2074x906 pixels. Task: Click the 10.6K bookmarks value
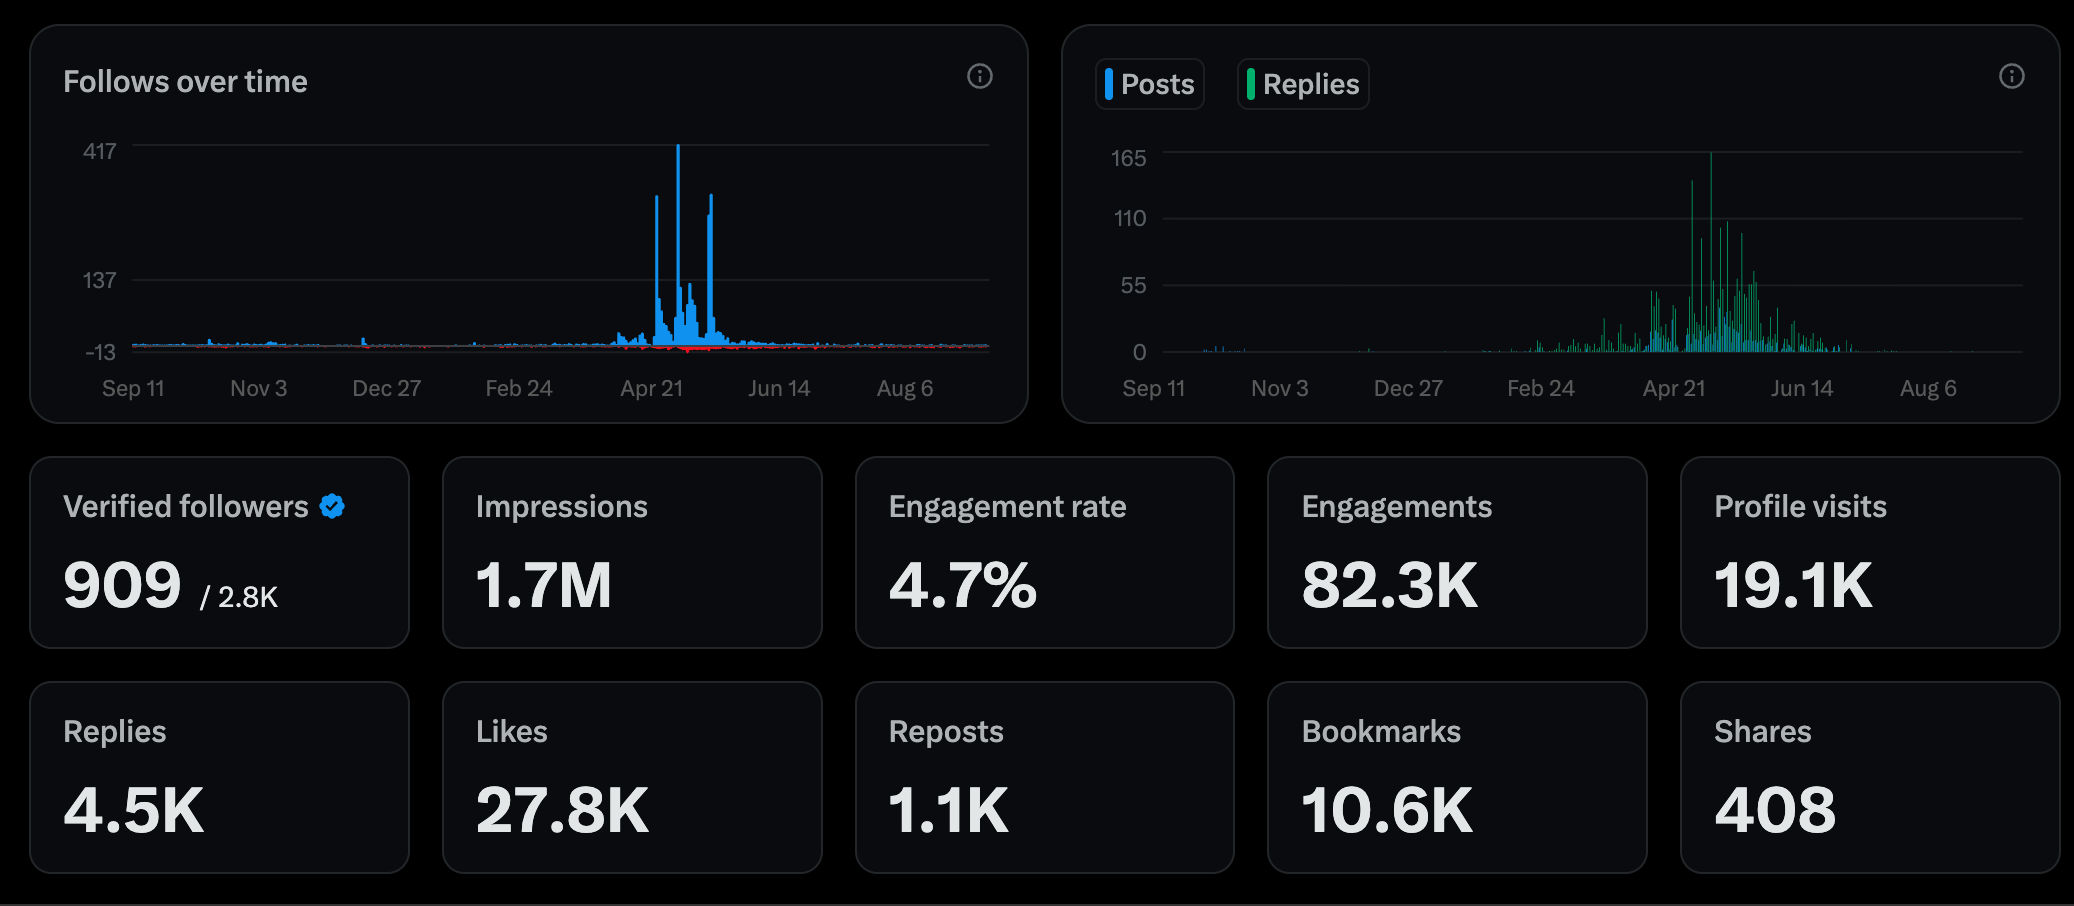[1387, 811]
